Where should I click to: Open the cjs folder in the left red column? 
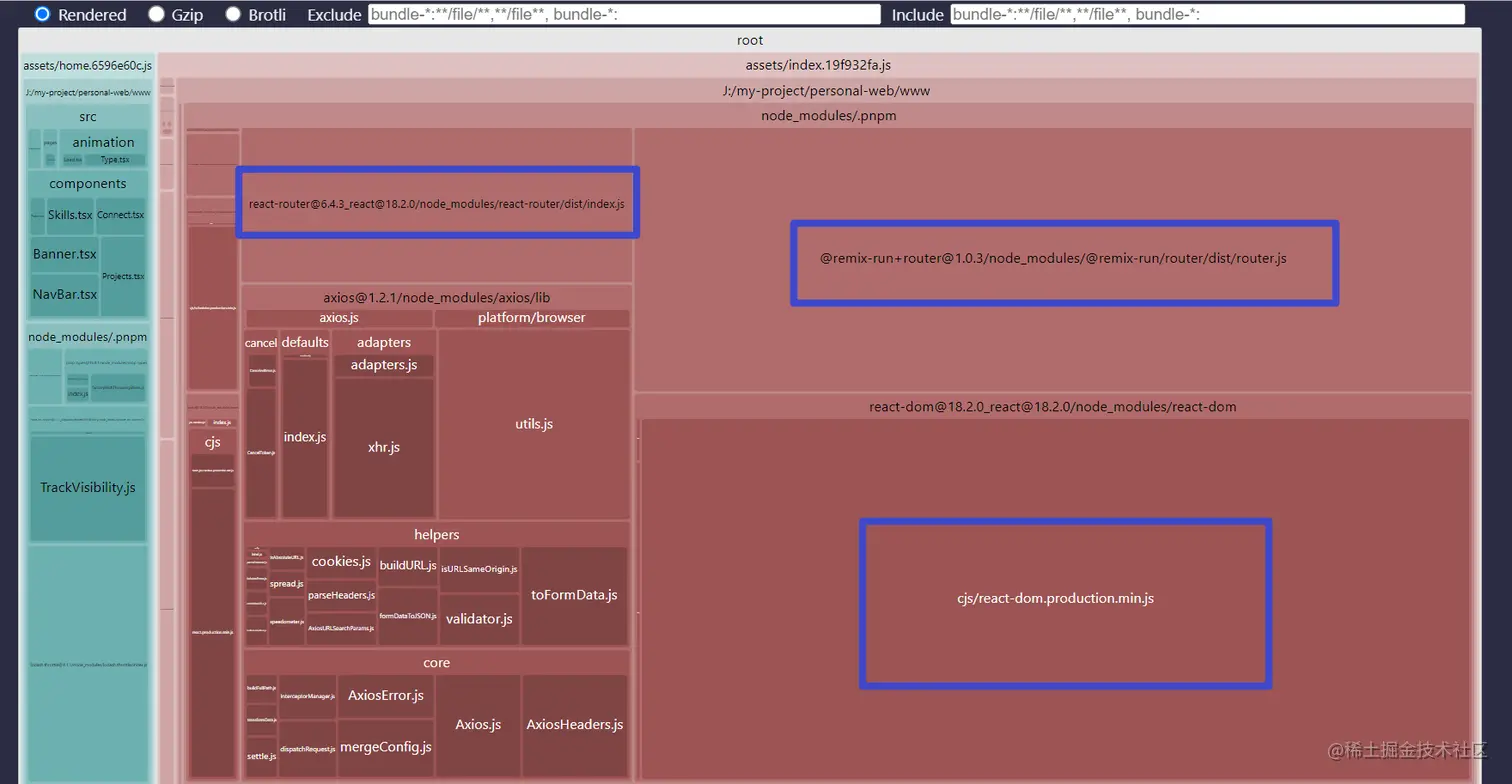click(x=213, y=441)
